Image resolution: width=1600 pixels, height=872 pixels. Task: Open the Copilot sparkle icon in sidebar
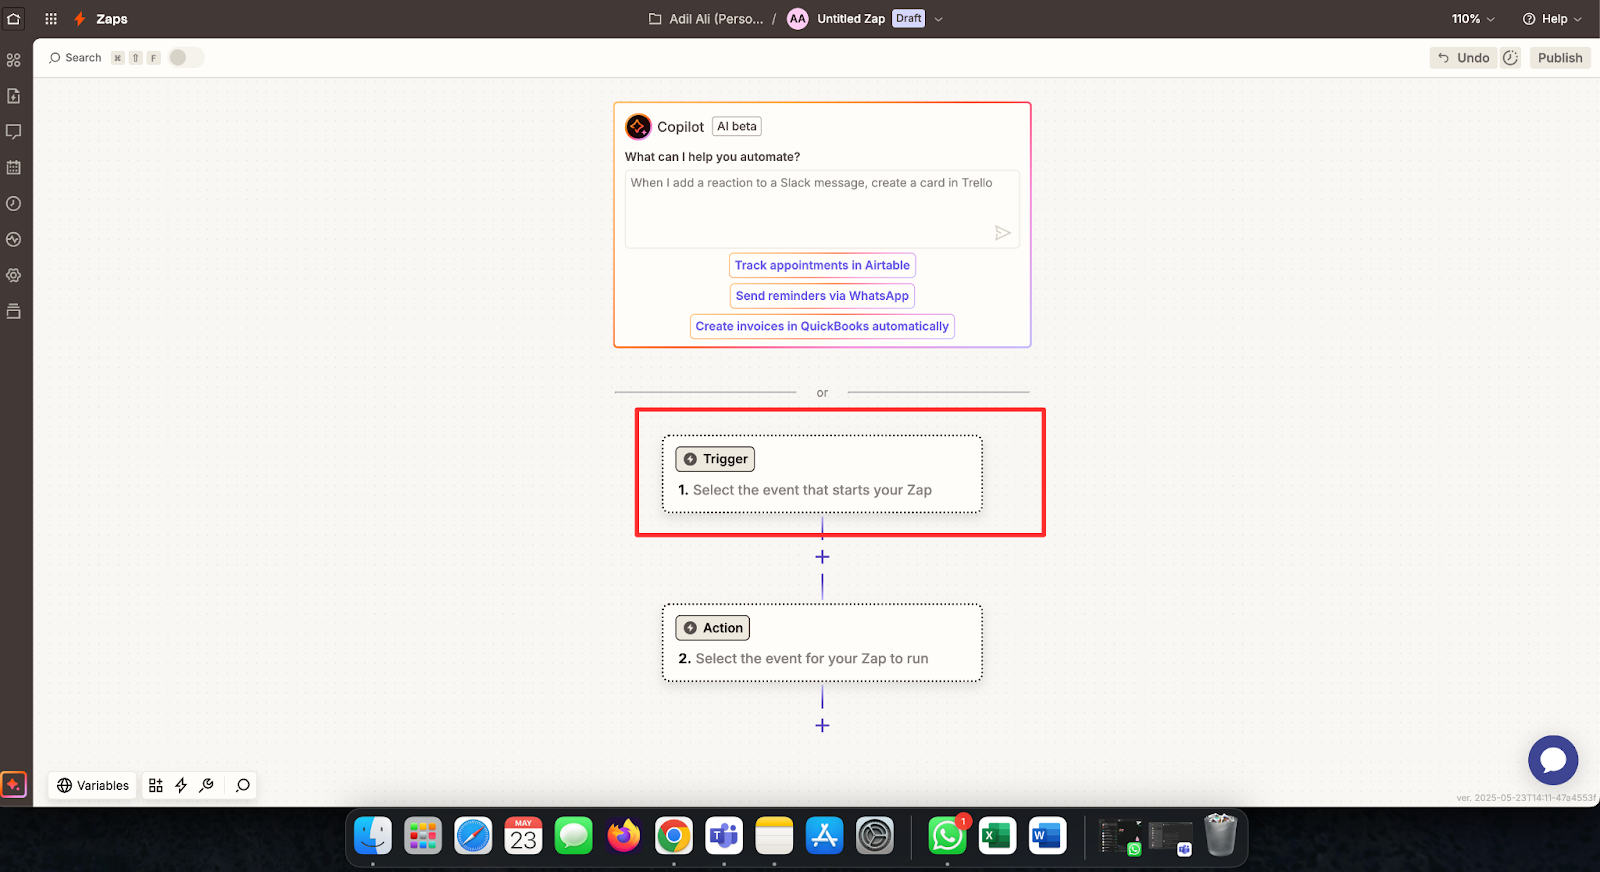tap(14, 785)
